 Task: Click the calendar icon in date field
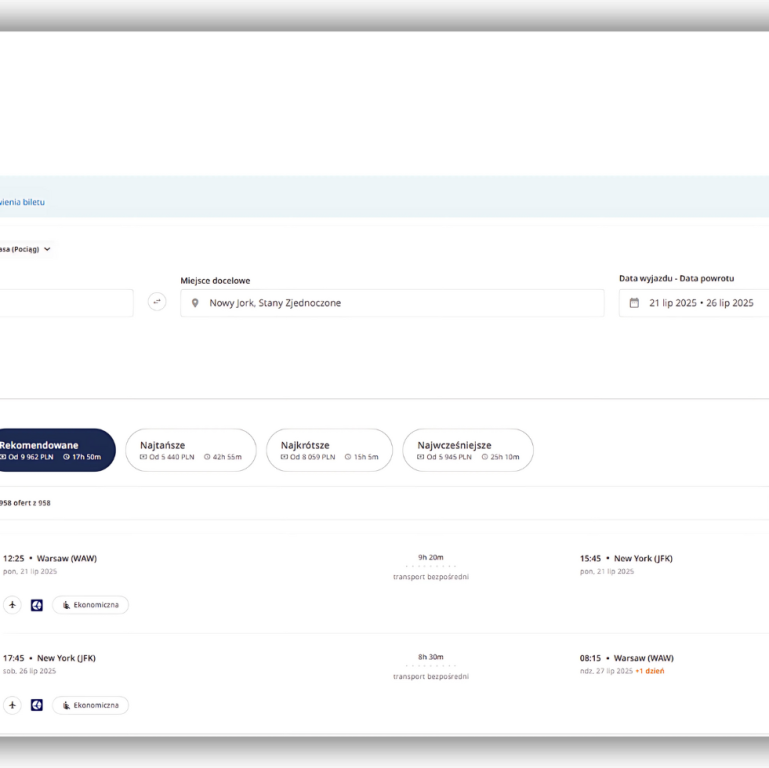634,303
